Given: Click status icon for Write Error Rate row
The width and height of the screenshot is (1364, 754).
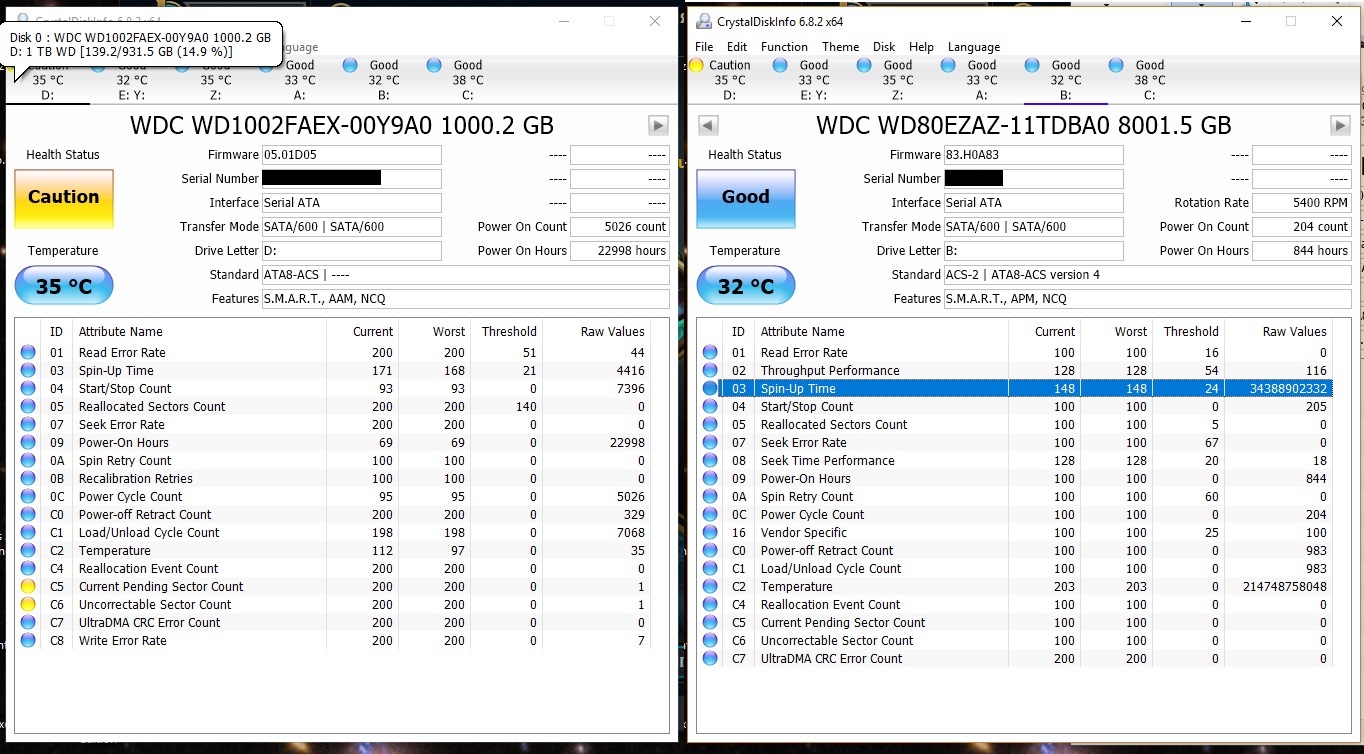Looking at the screenshot, I should tap(28, 641).
